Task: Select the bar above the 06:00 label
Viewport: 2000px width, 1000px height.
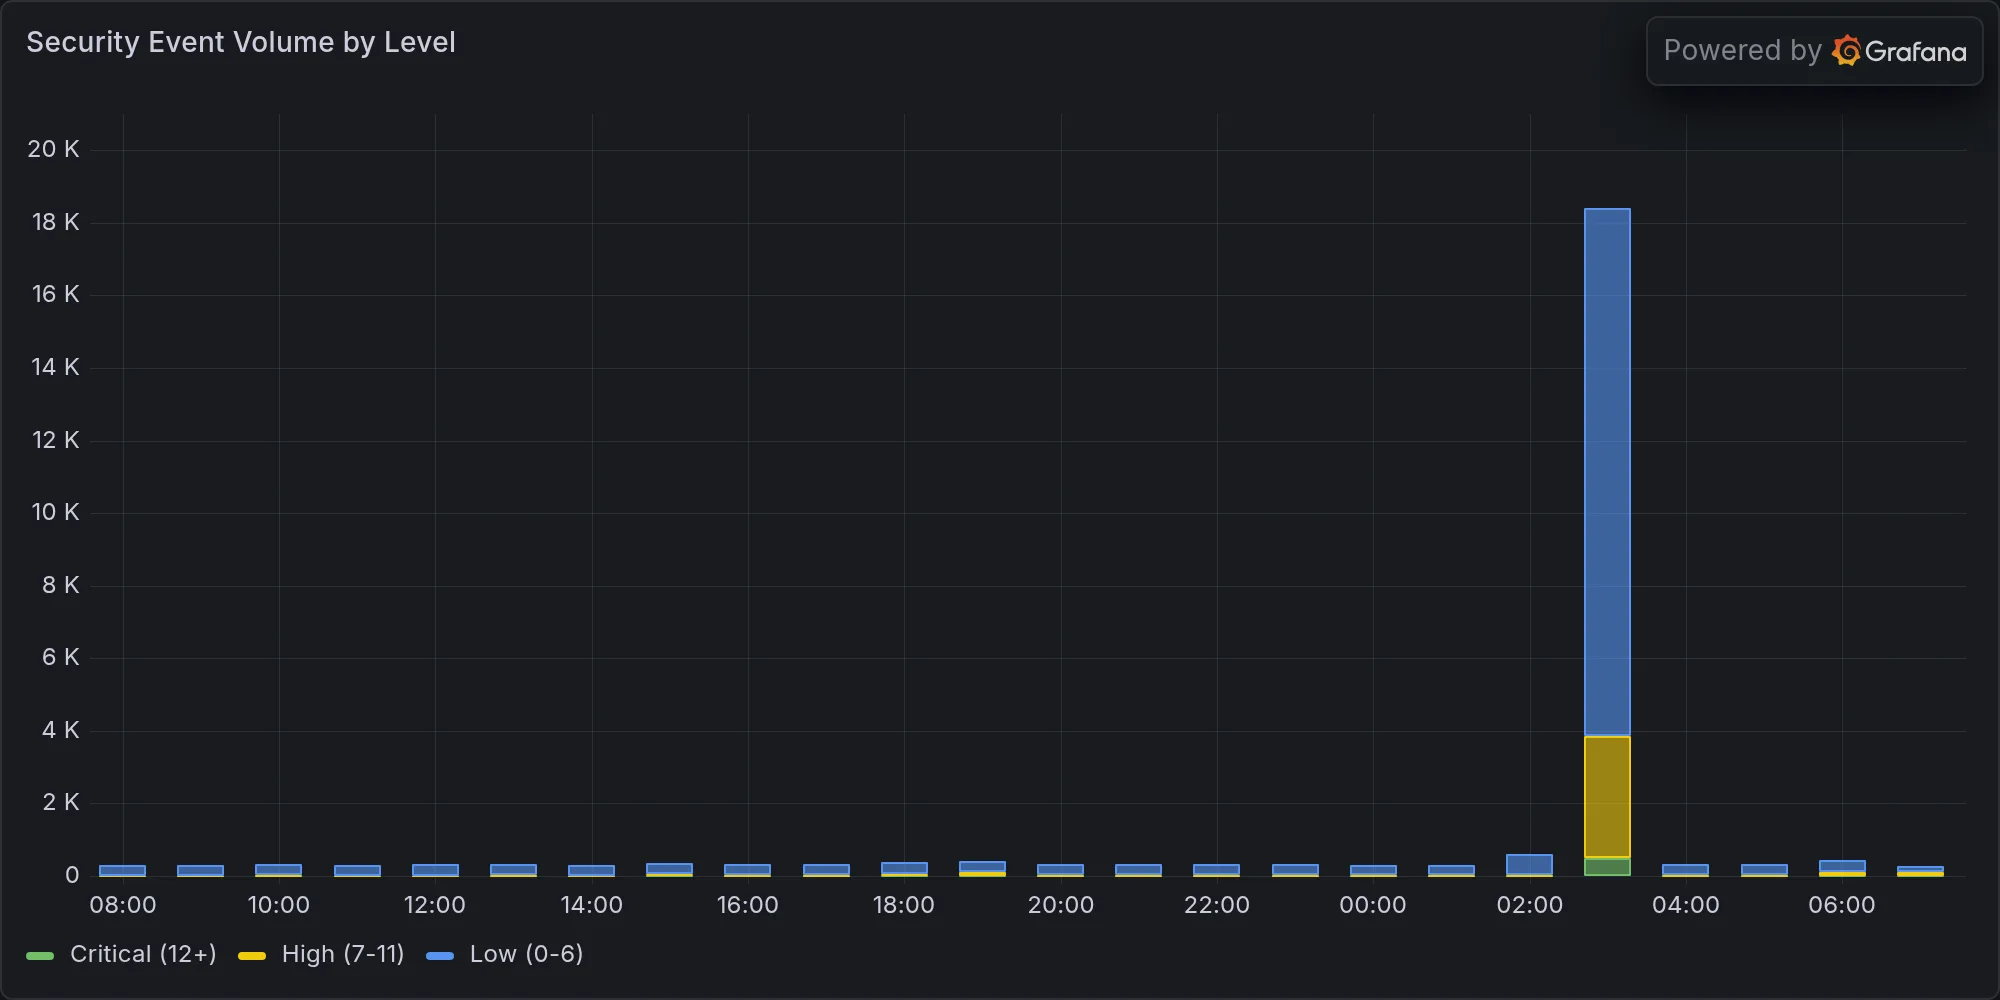Action: (x=1842, y=868)
